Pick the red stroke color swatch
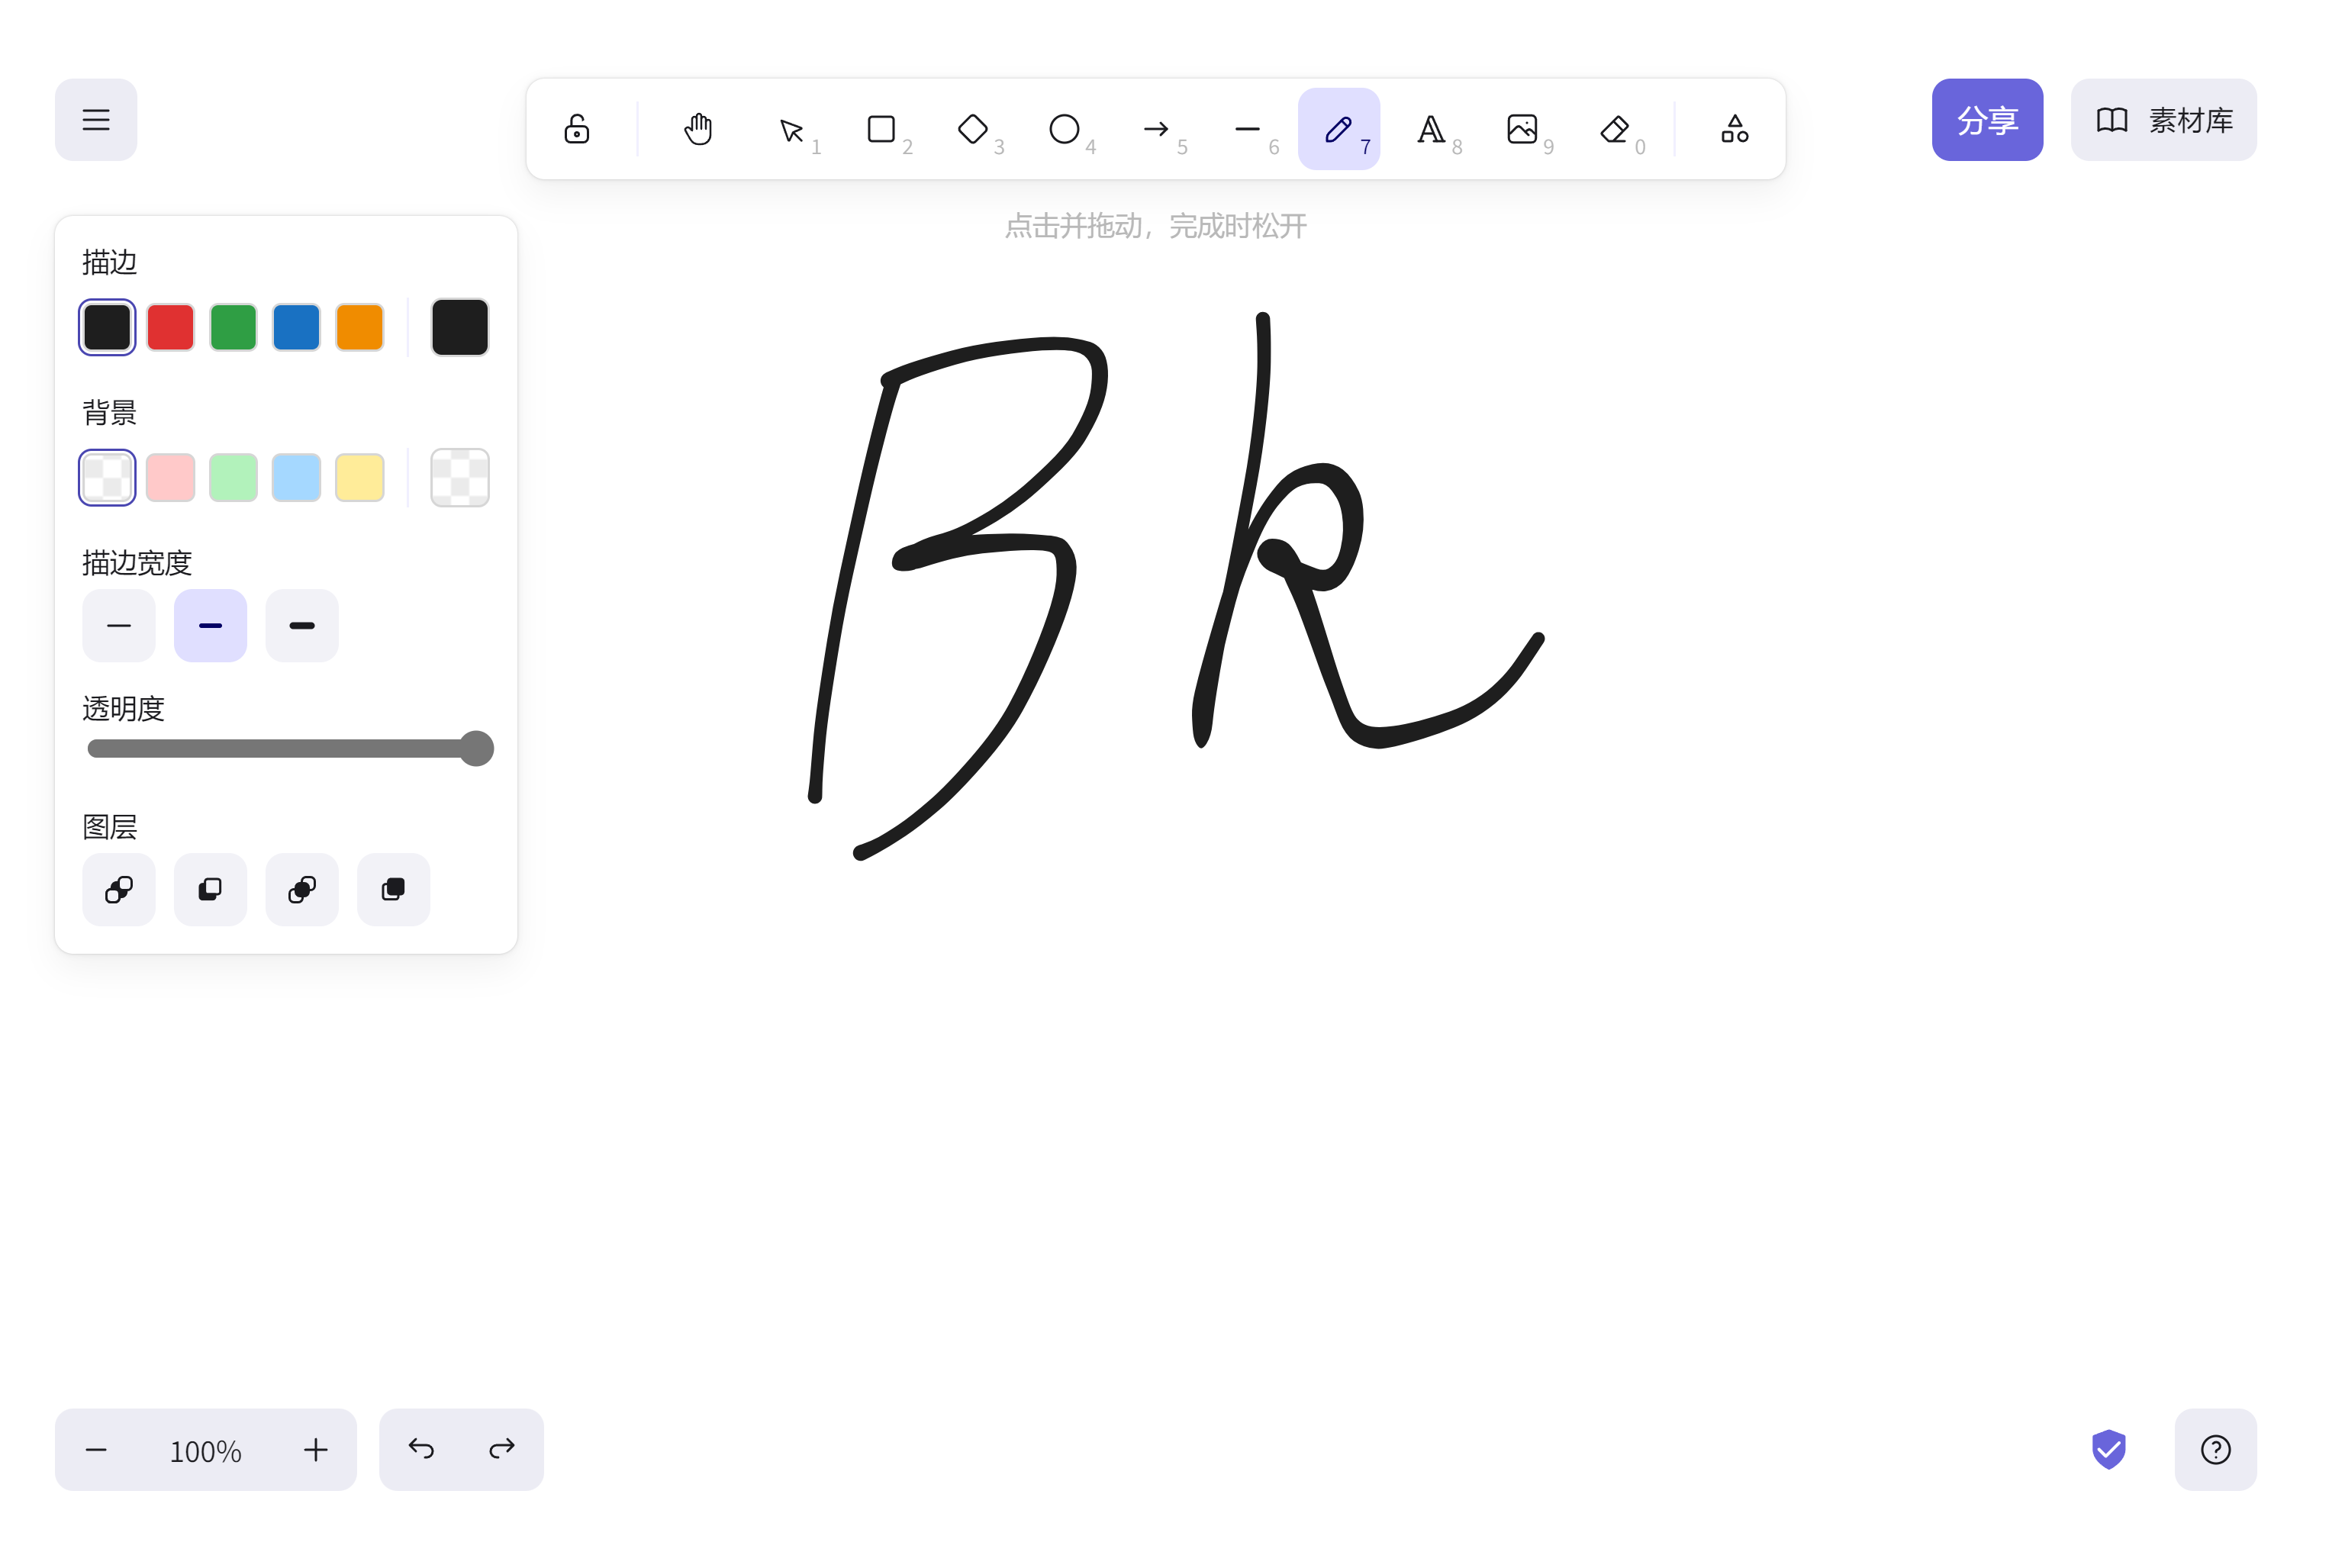This screenshot has height=1568, width=2329. [x=170, y=327]
